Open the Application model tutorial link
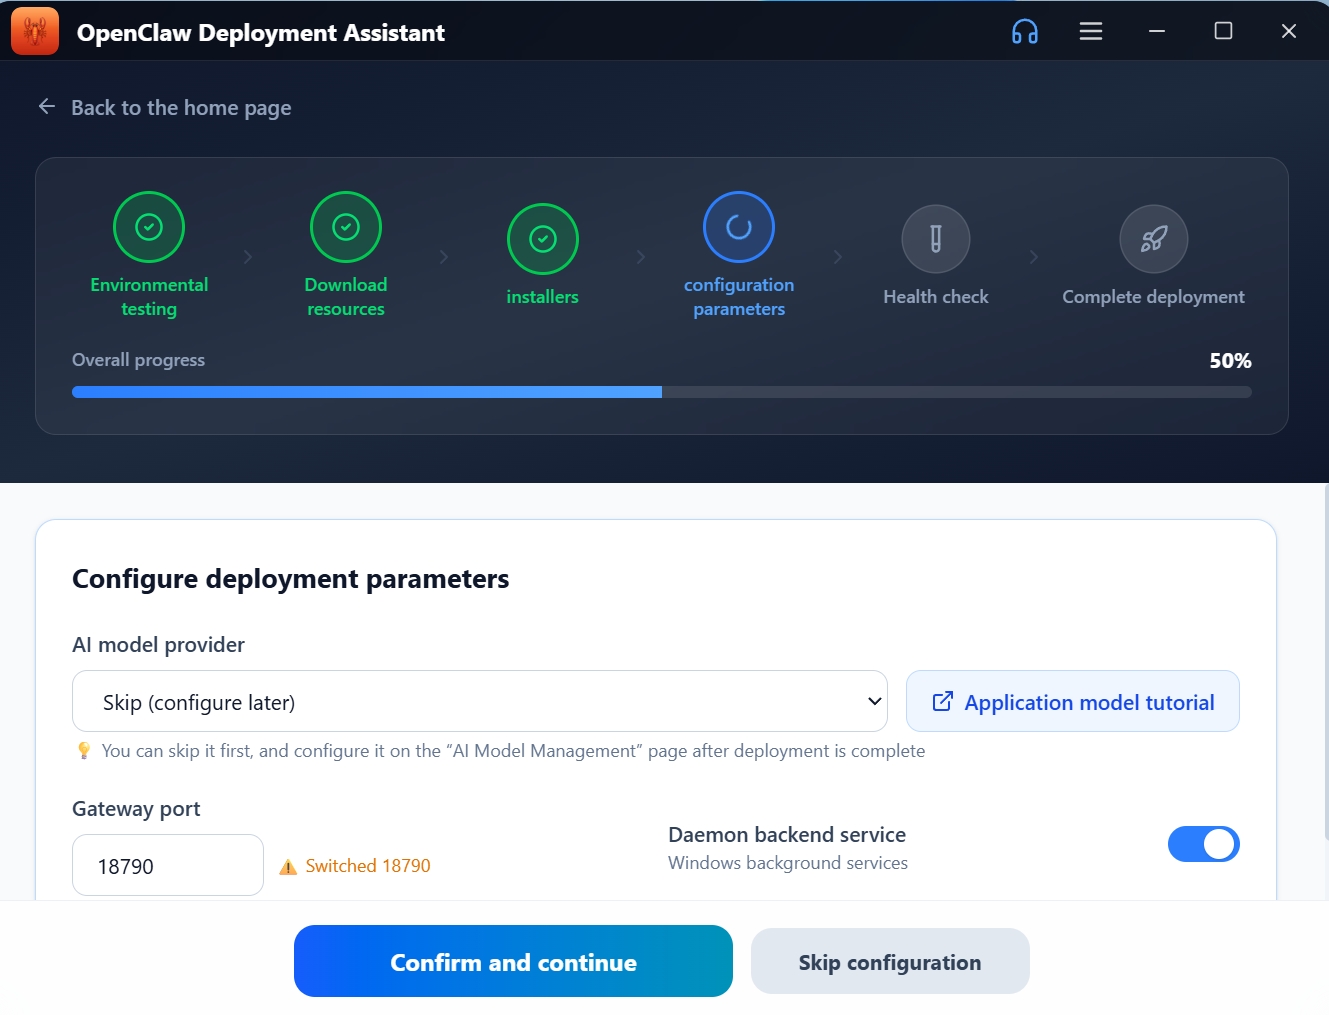This screenshot has width=1329, height=1015. tap(1072, 701)
